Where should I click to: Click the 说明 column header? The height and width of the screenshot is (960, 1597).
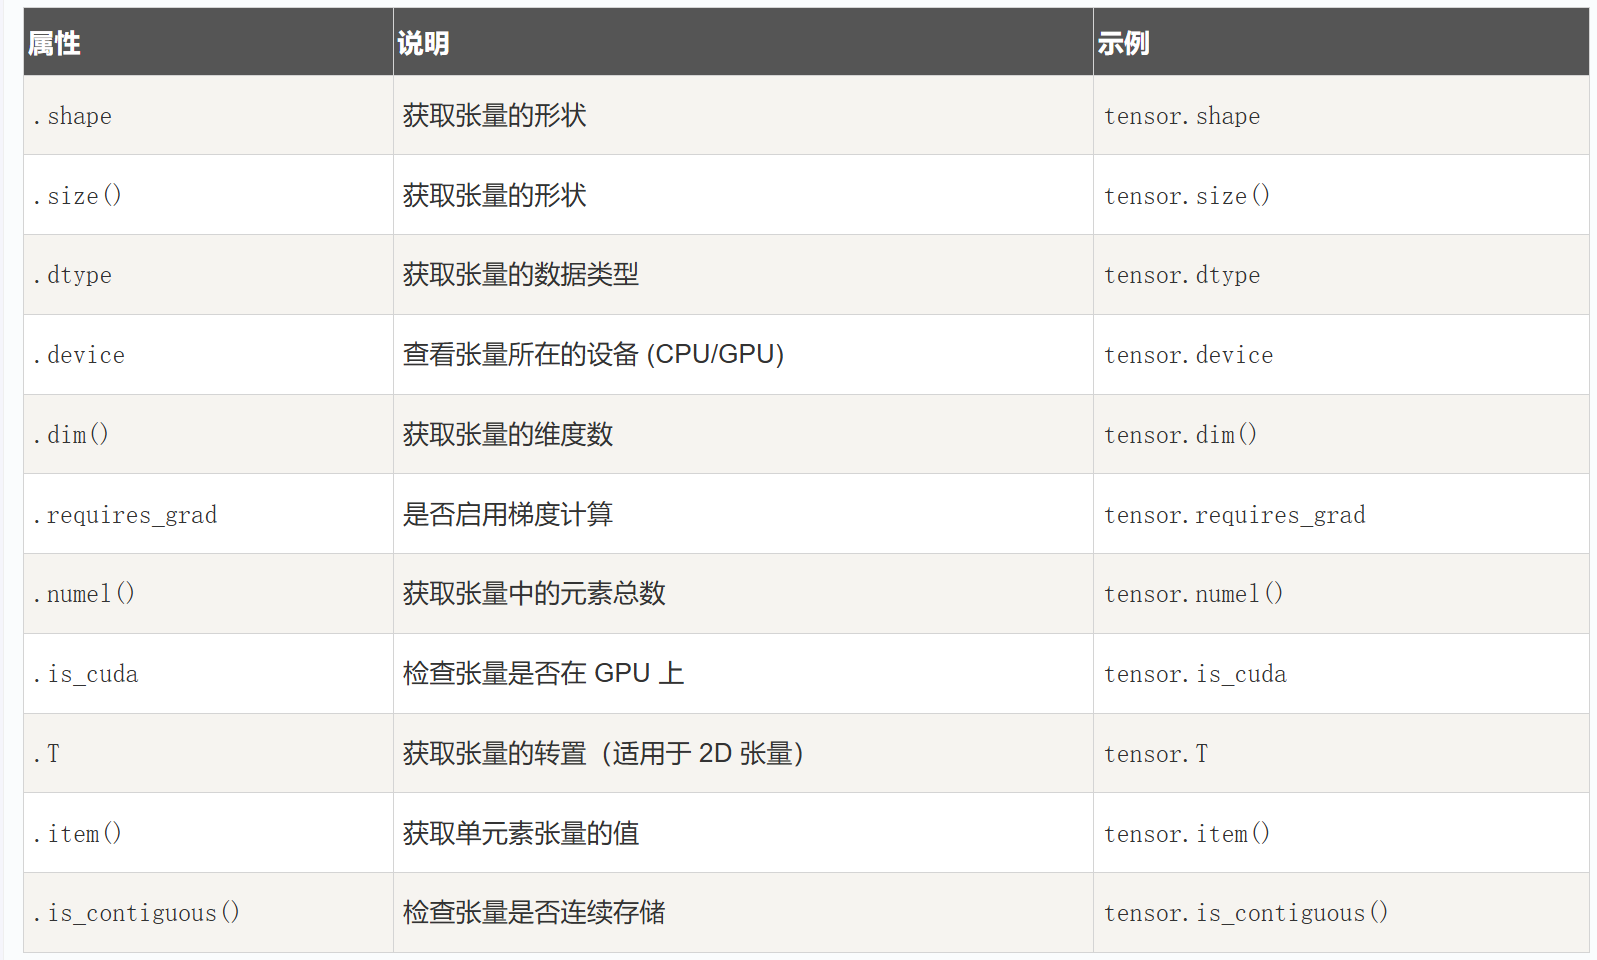(423, 43)
